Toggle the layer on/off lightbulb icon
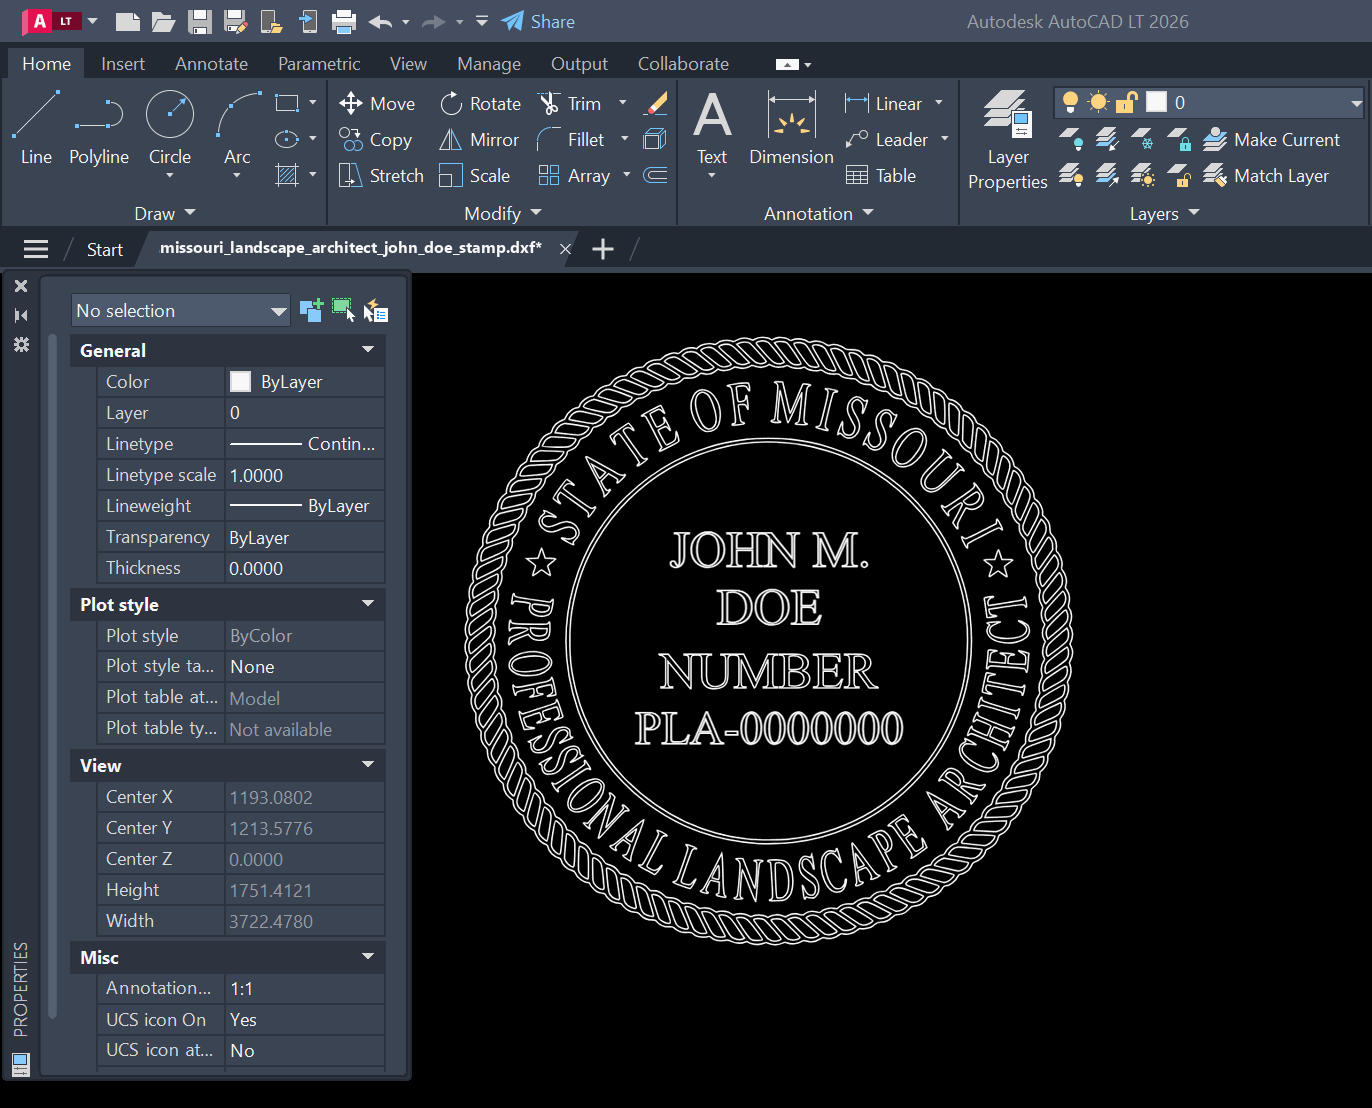Viewport: 1372px width, 1108px height. click(x=1070, y=102)
